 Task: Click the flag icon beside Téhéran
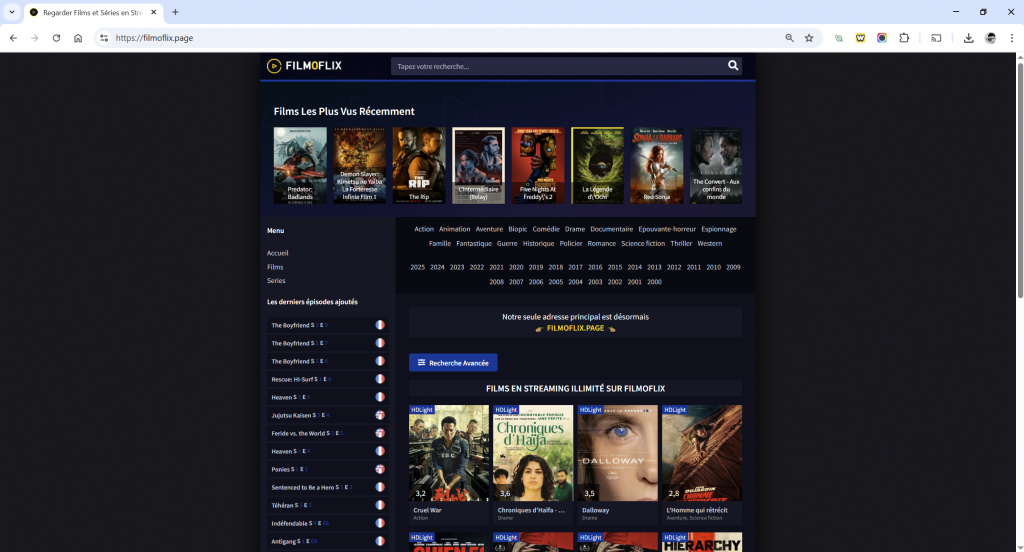coord(379,505)
